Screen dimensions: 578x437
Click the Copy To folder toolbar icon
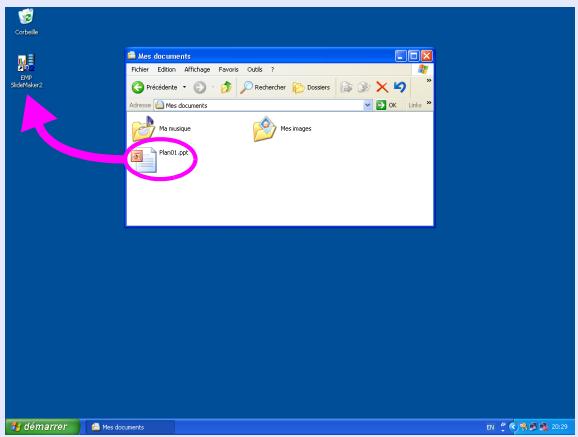click(x=363, y=87)
